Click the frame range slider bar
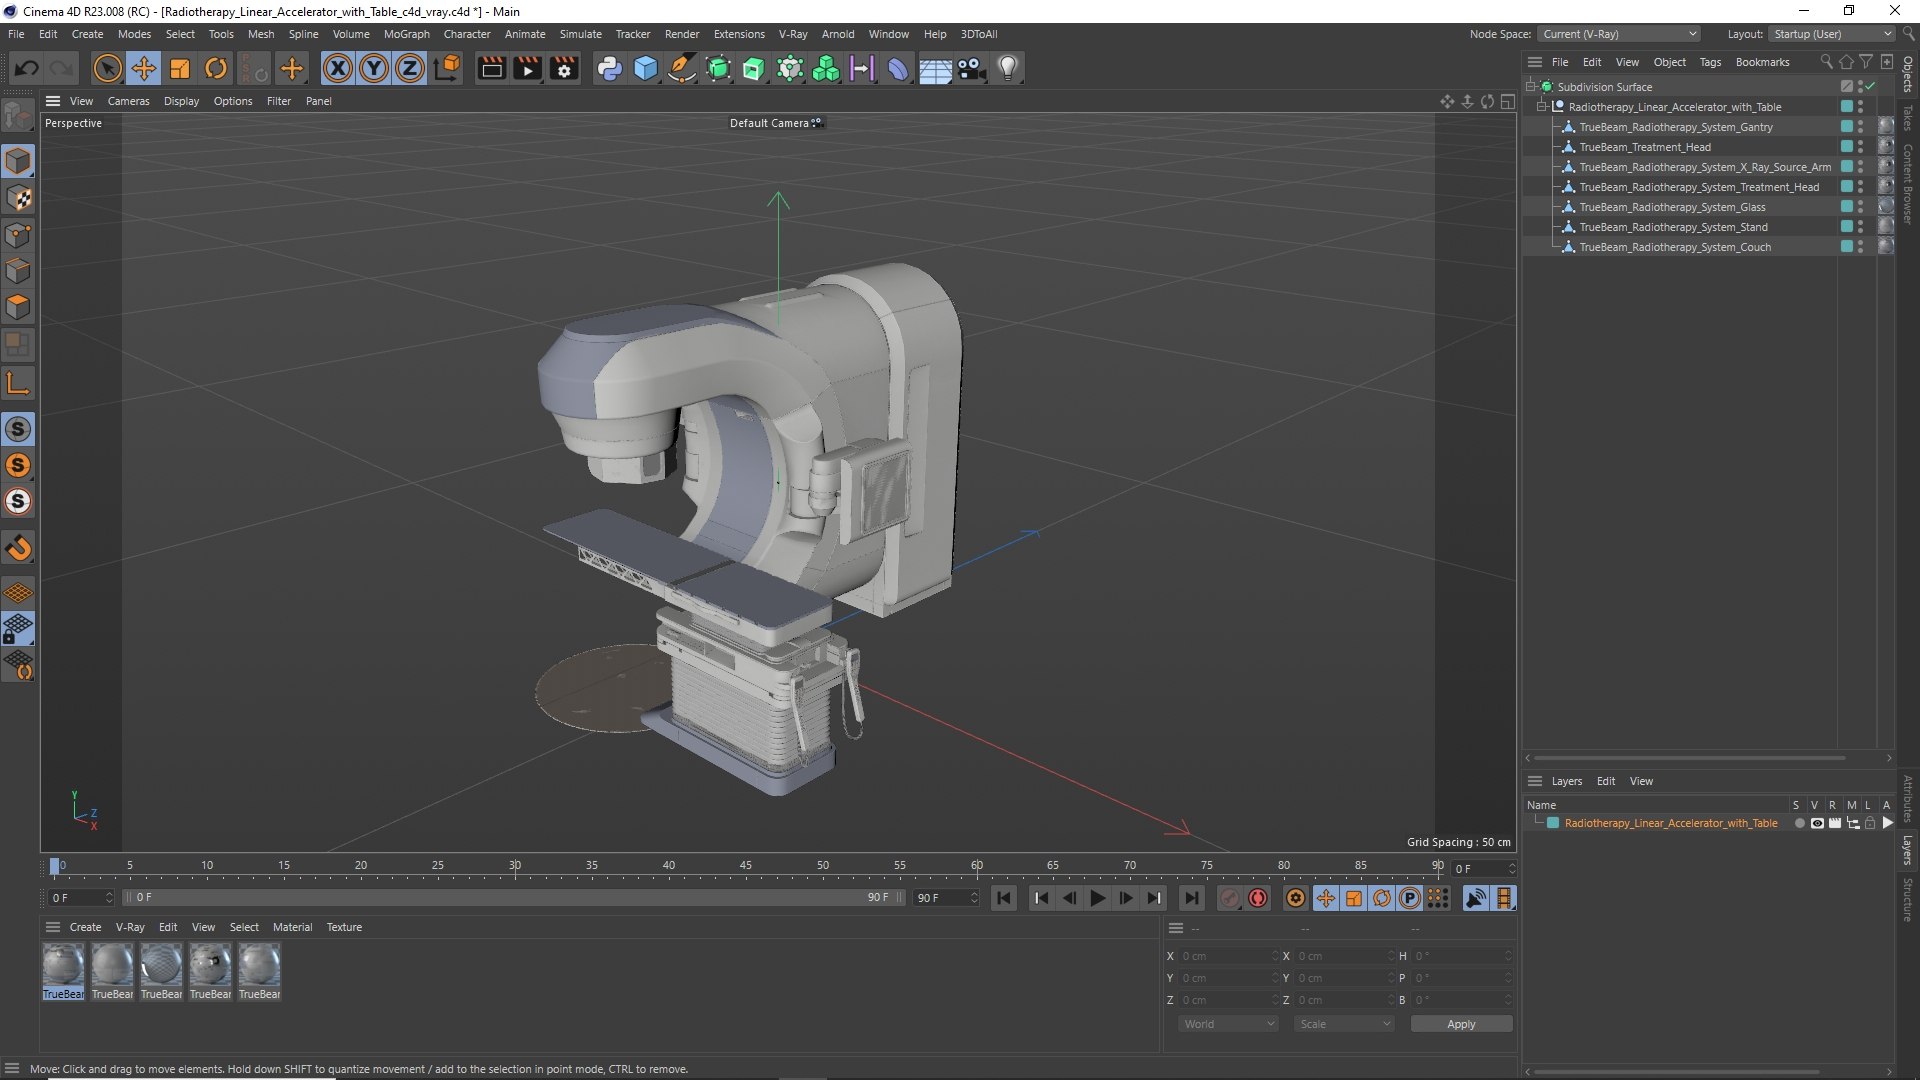The height and width of the screenshot is (1080, 1920). 514,897
